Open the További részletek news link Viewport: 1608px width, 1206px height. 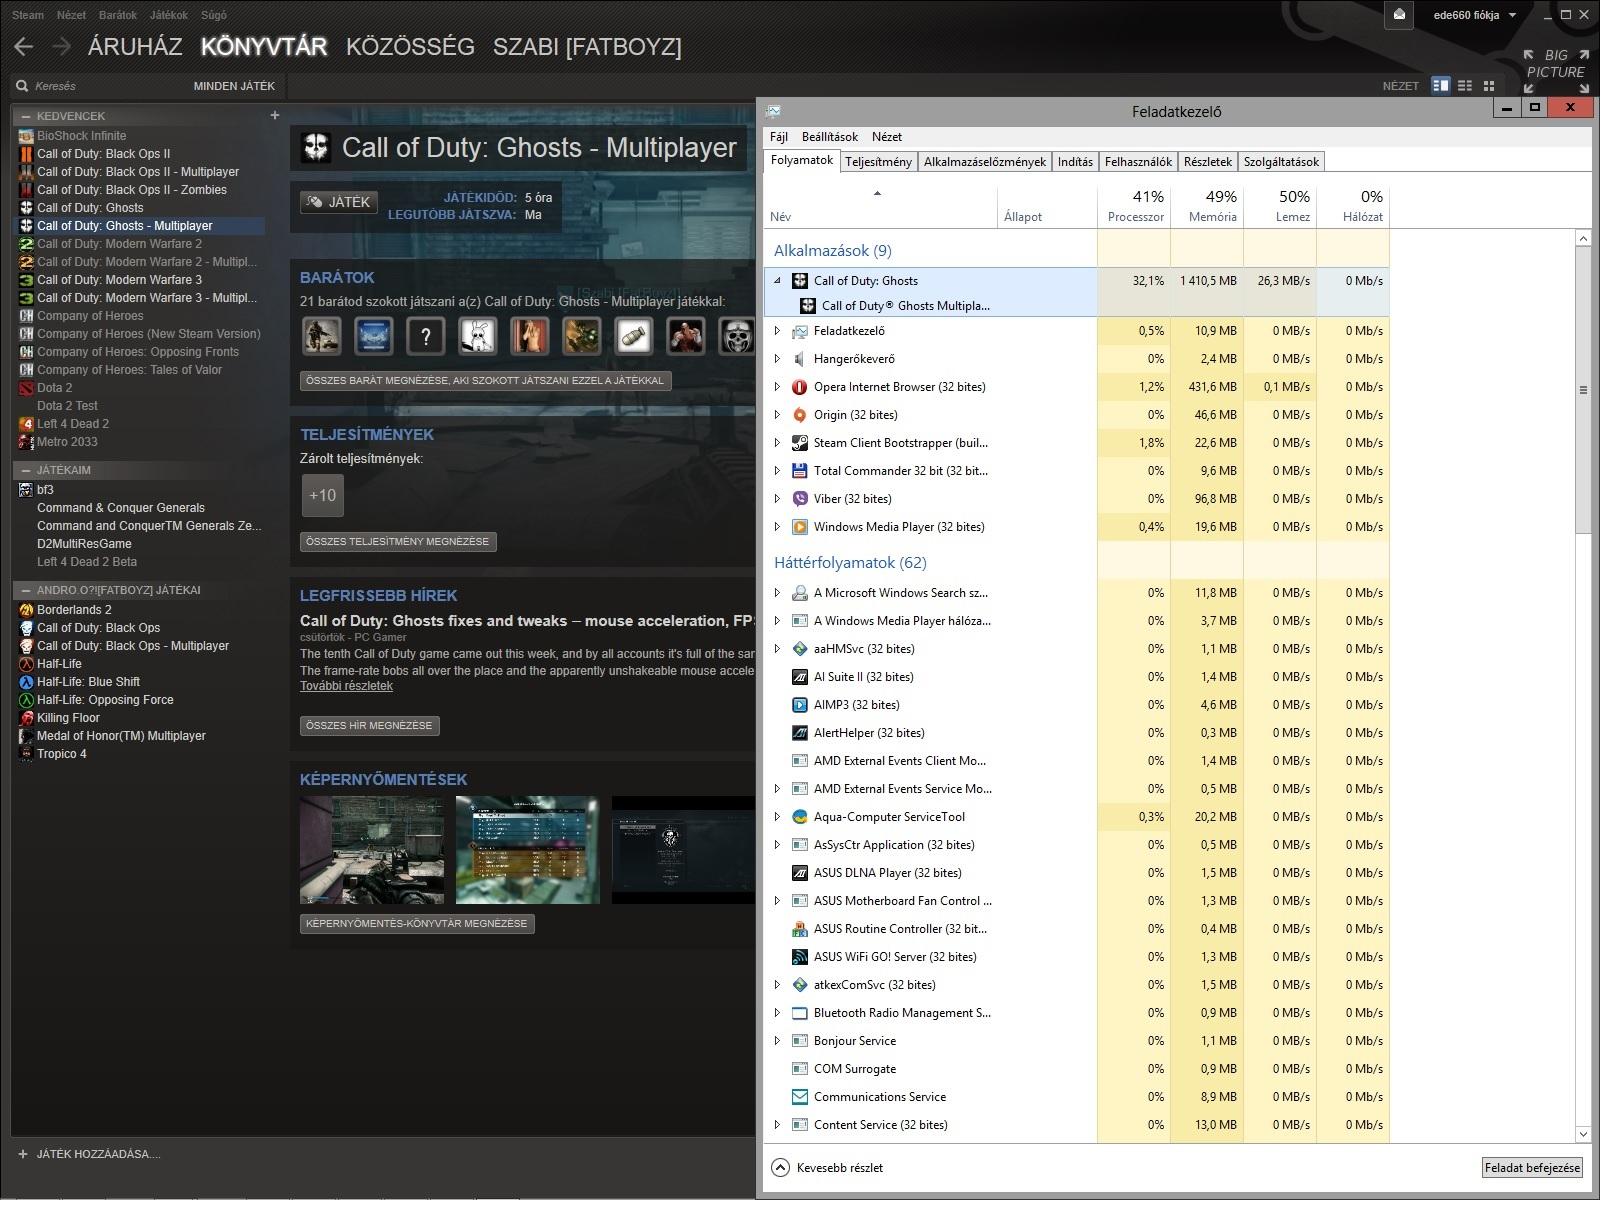[346, 686]
